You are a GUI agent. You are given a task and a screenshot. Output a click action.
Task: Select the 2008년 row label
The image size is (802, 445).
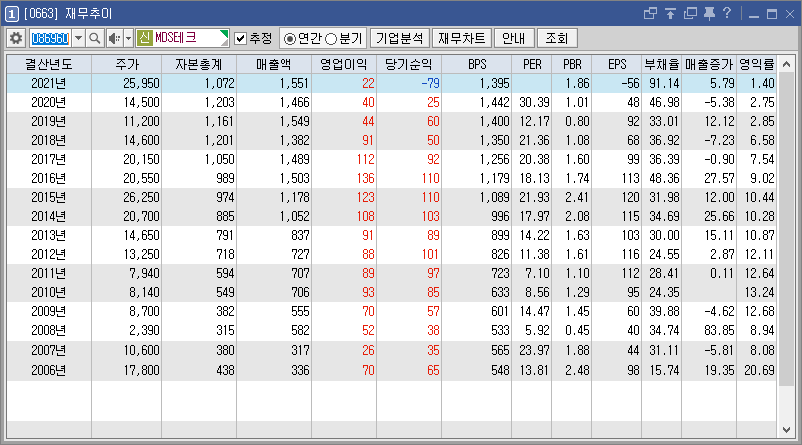pyautogui.click(x=49, y=330)
